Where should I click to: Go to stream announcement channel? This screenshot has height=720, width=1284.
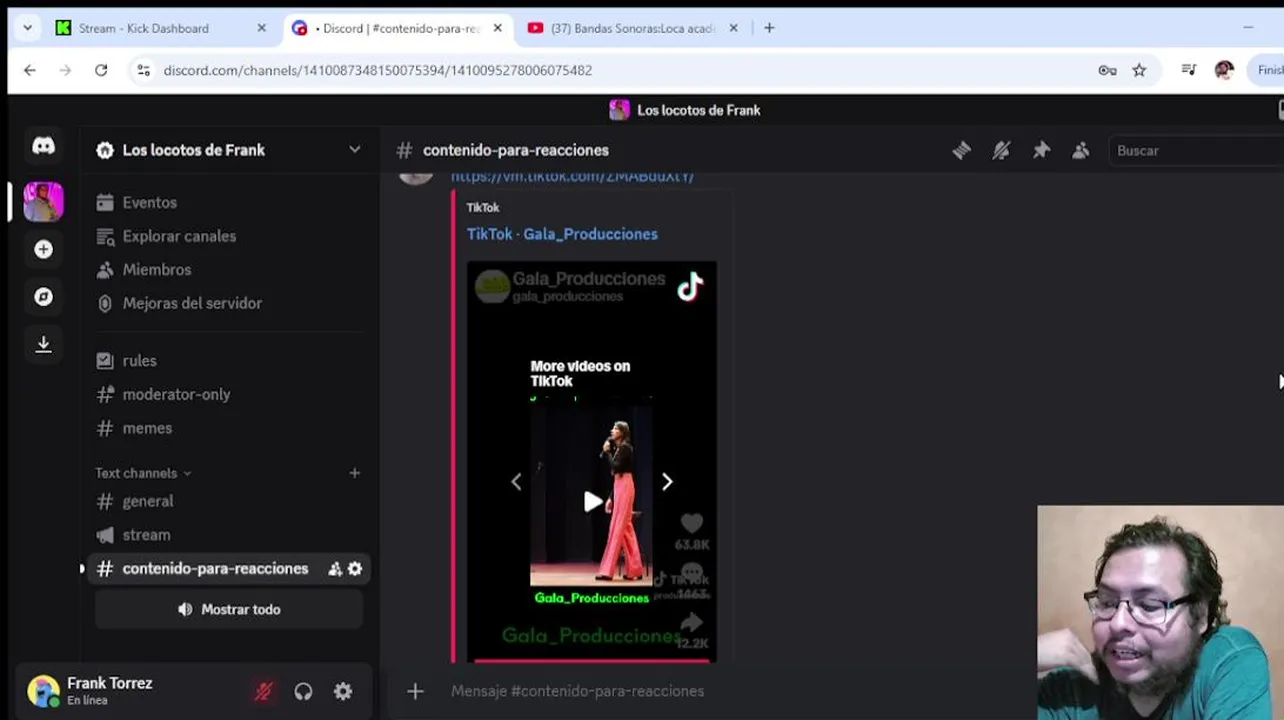coord(228,535)
